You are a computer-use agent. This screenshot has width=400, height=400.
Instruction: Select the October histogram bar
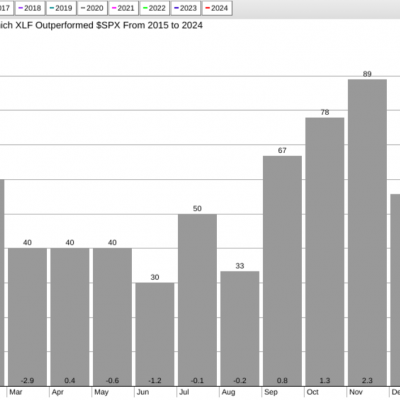(x=325, y=252)
